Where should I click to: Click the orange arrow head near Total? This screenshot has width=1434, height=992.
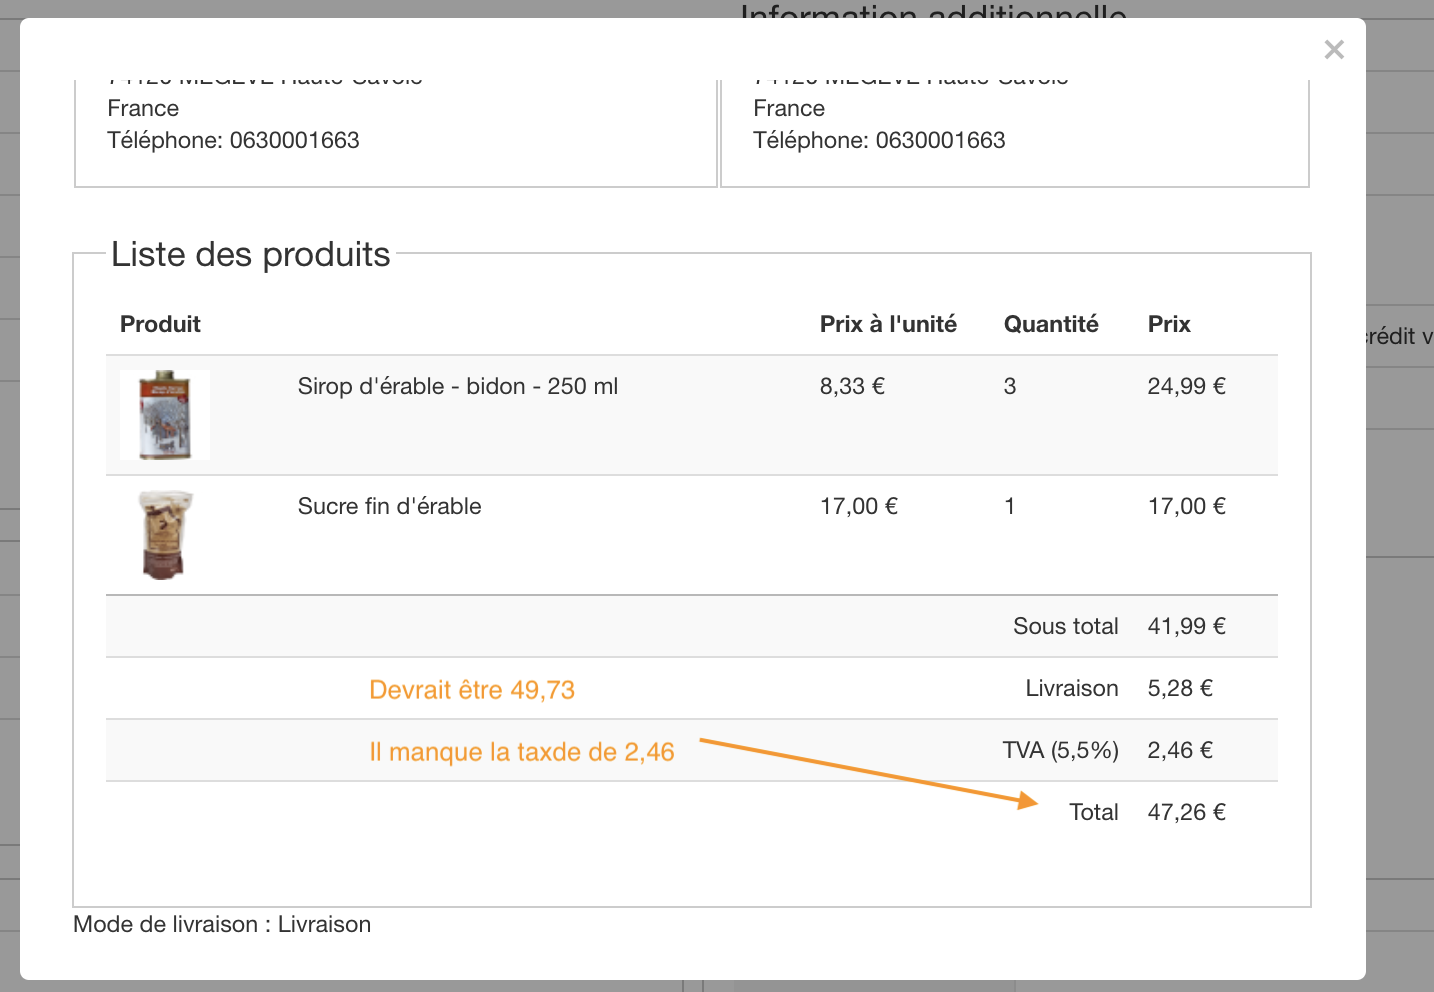coord(1028,800)
